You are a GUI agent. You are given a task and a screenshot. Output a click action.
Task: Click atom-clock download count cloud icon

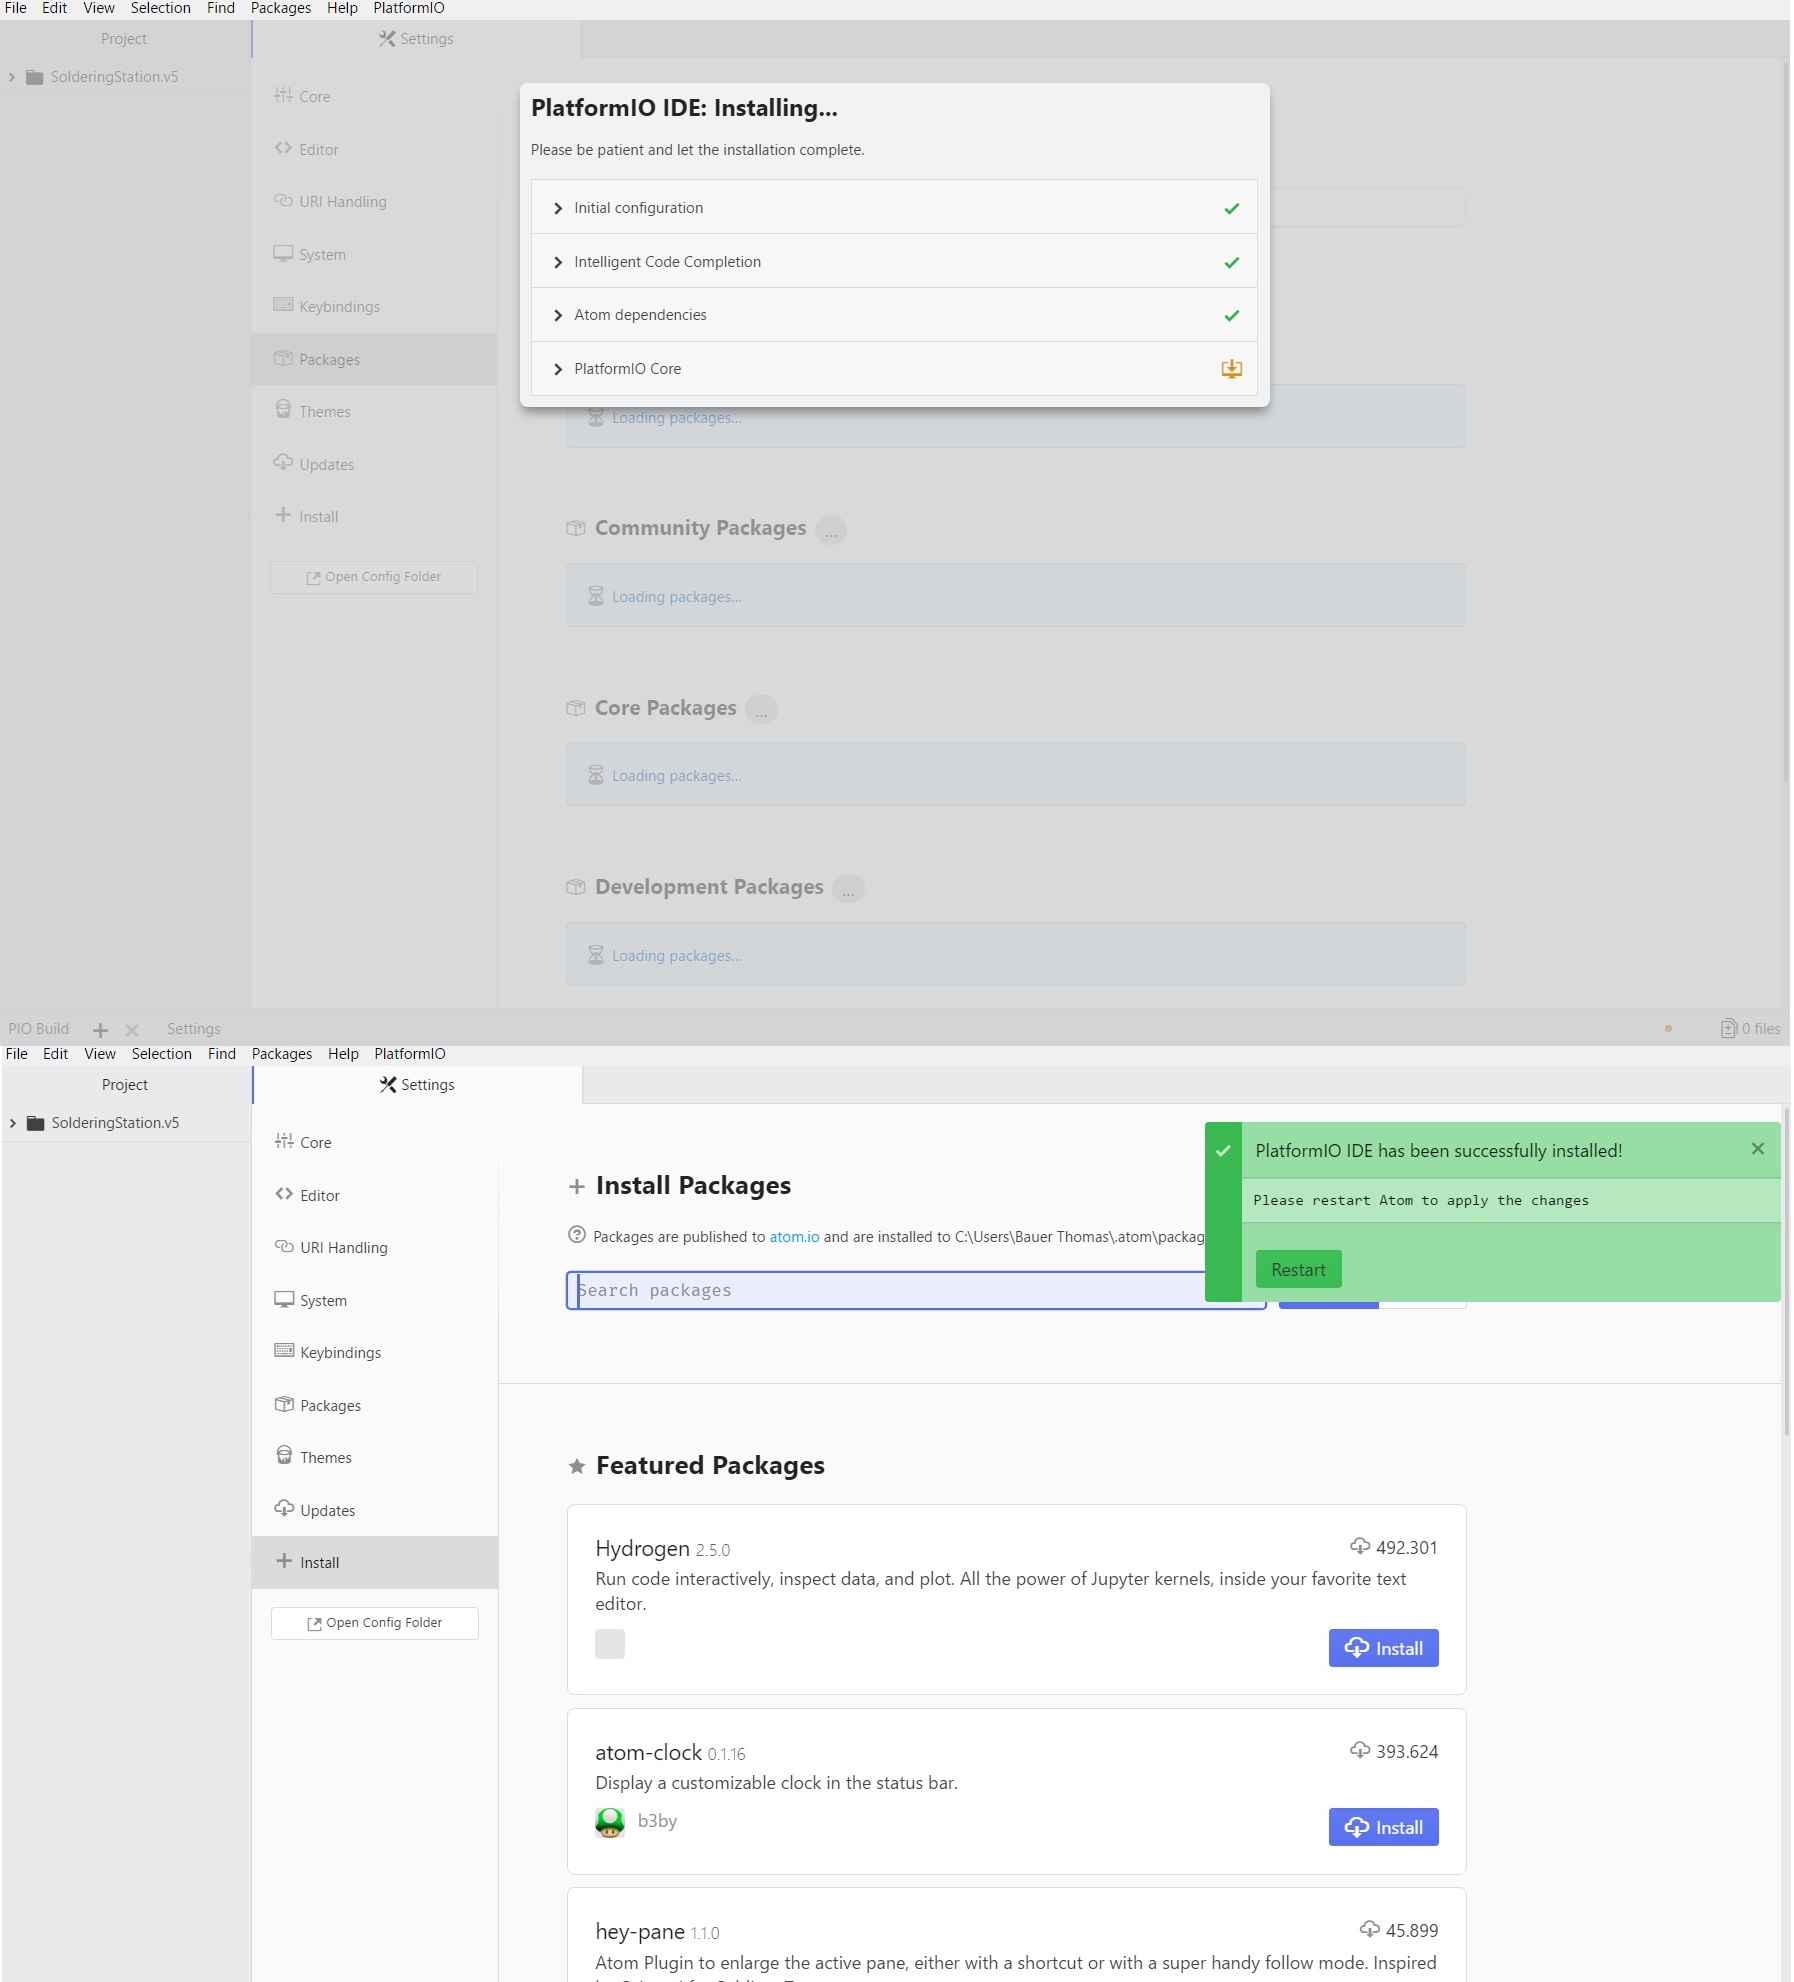1359,1750
